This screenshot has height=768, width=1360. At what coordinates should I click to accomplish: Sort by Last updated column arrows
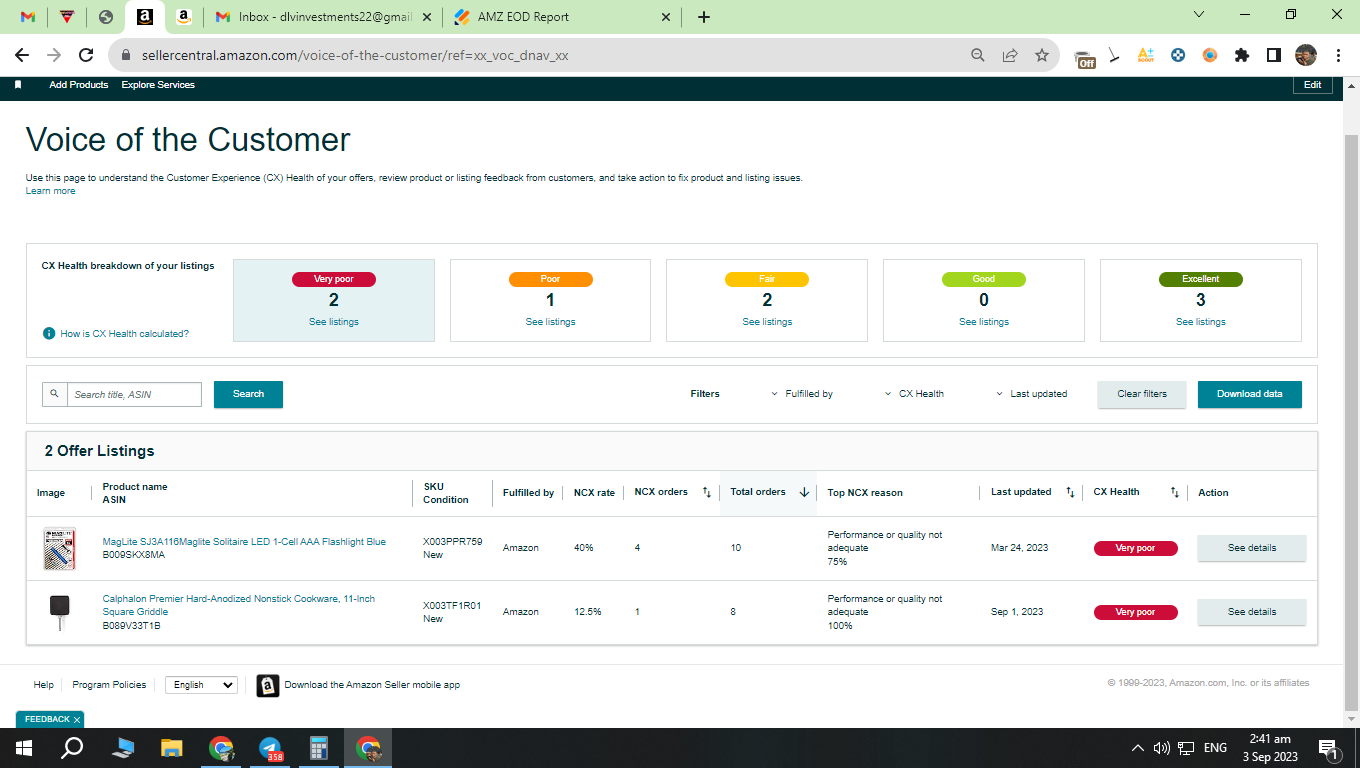pyautogui.click(x=1070, y=492)
